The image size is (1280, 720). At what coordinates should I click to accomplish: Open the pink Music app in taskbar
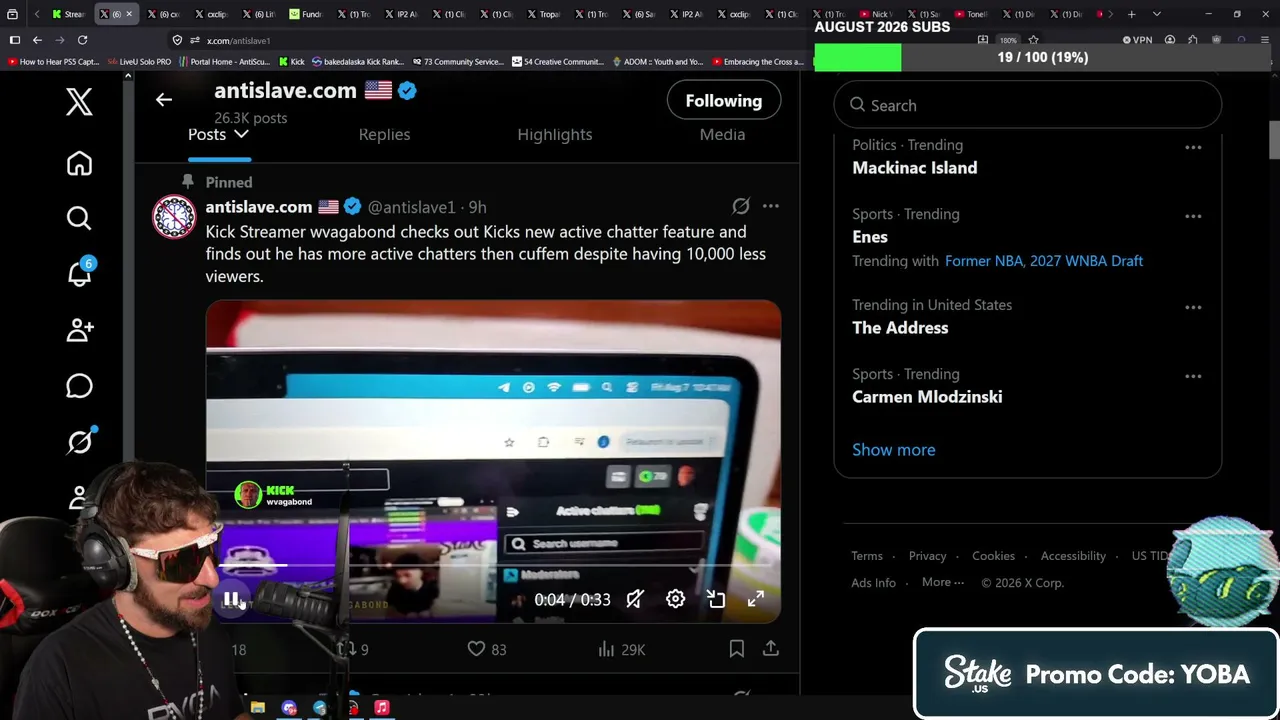(x=381, y=707)
